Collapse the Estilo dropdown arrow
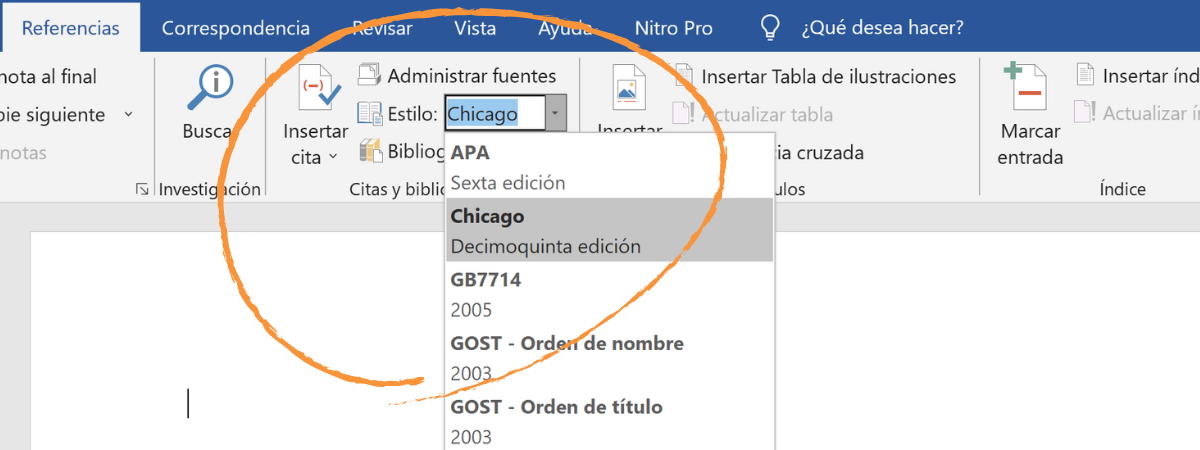This screenshot has height=450, width=1200. click(556, 114)
